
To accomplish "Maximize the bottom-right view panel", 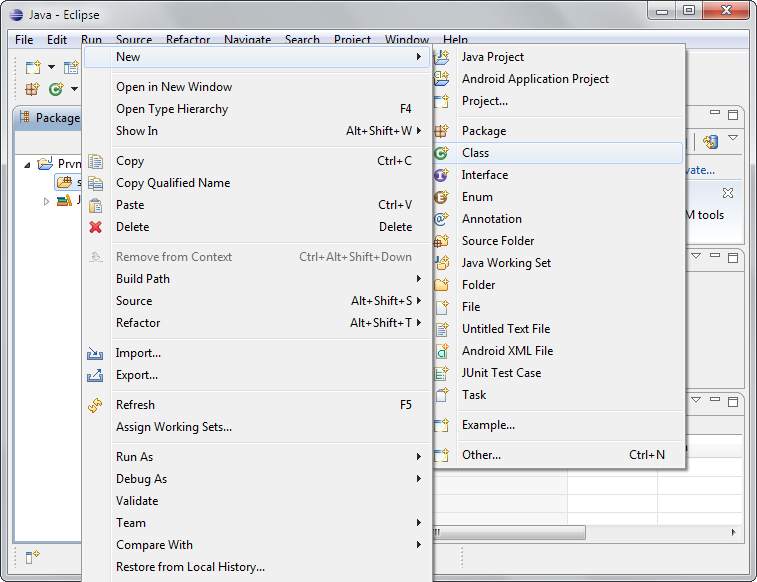I will point(733,402).
